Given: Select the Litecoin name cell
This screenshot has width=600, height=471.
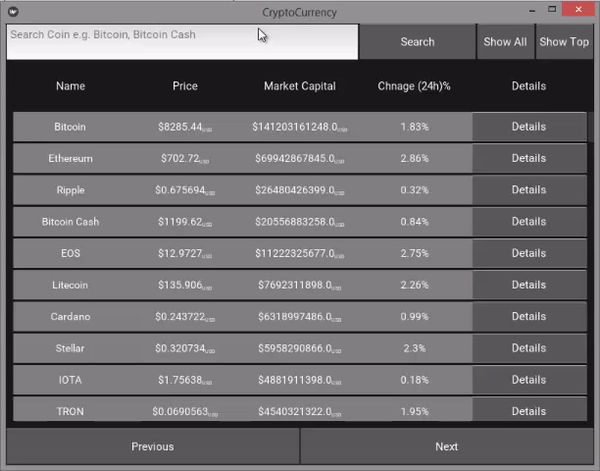Looking at the screenshot, I should [70, 285].
